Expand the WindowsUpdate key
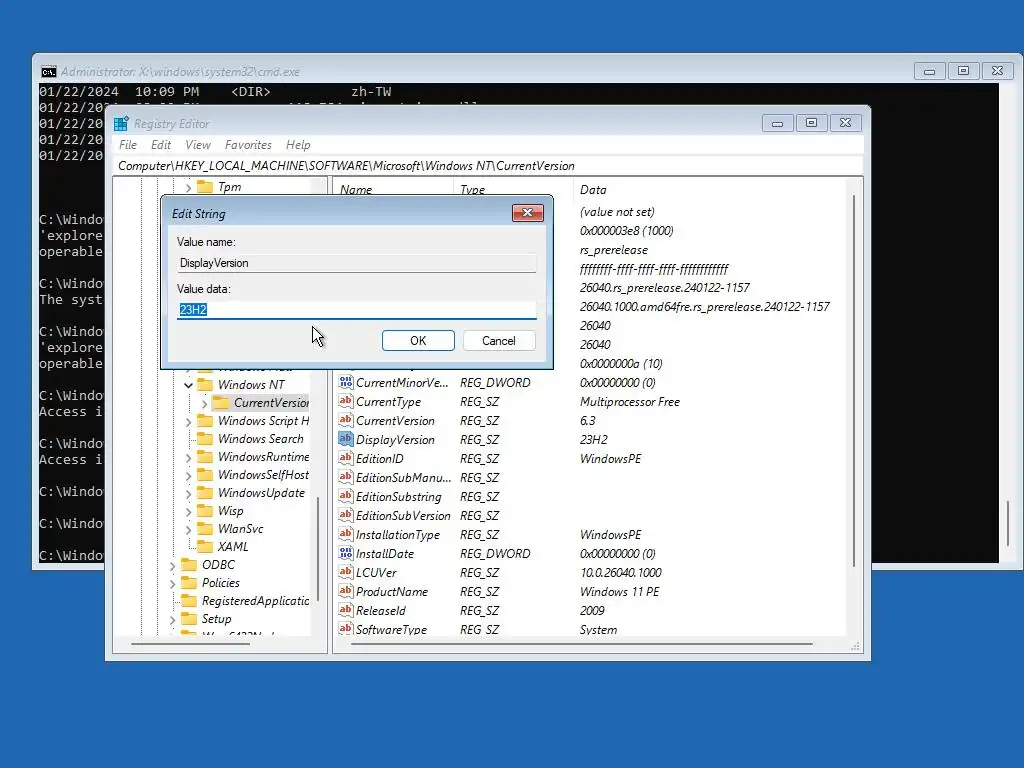The height and width of the screenshot is (768, 1024). (188, 494)
